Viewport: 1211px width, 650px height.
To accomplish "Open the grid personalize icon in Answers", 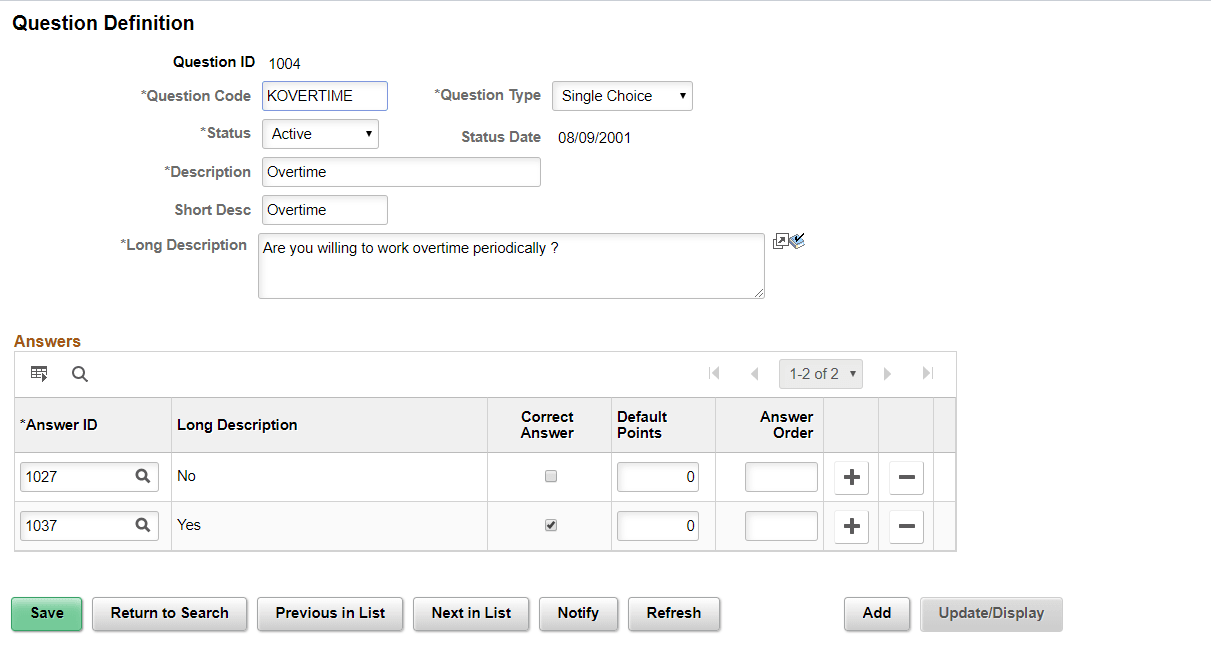I will tap(39, 374).
